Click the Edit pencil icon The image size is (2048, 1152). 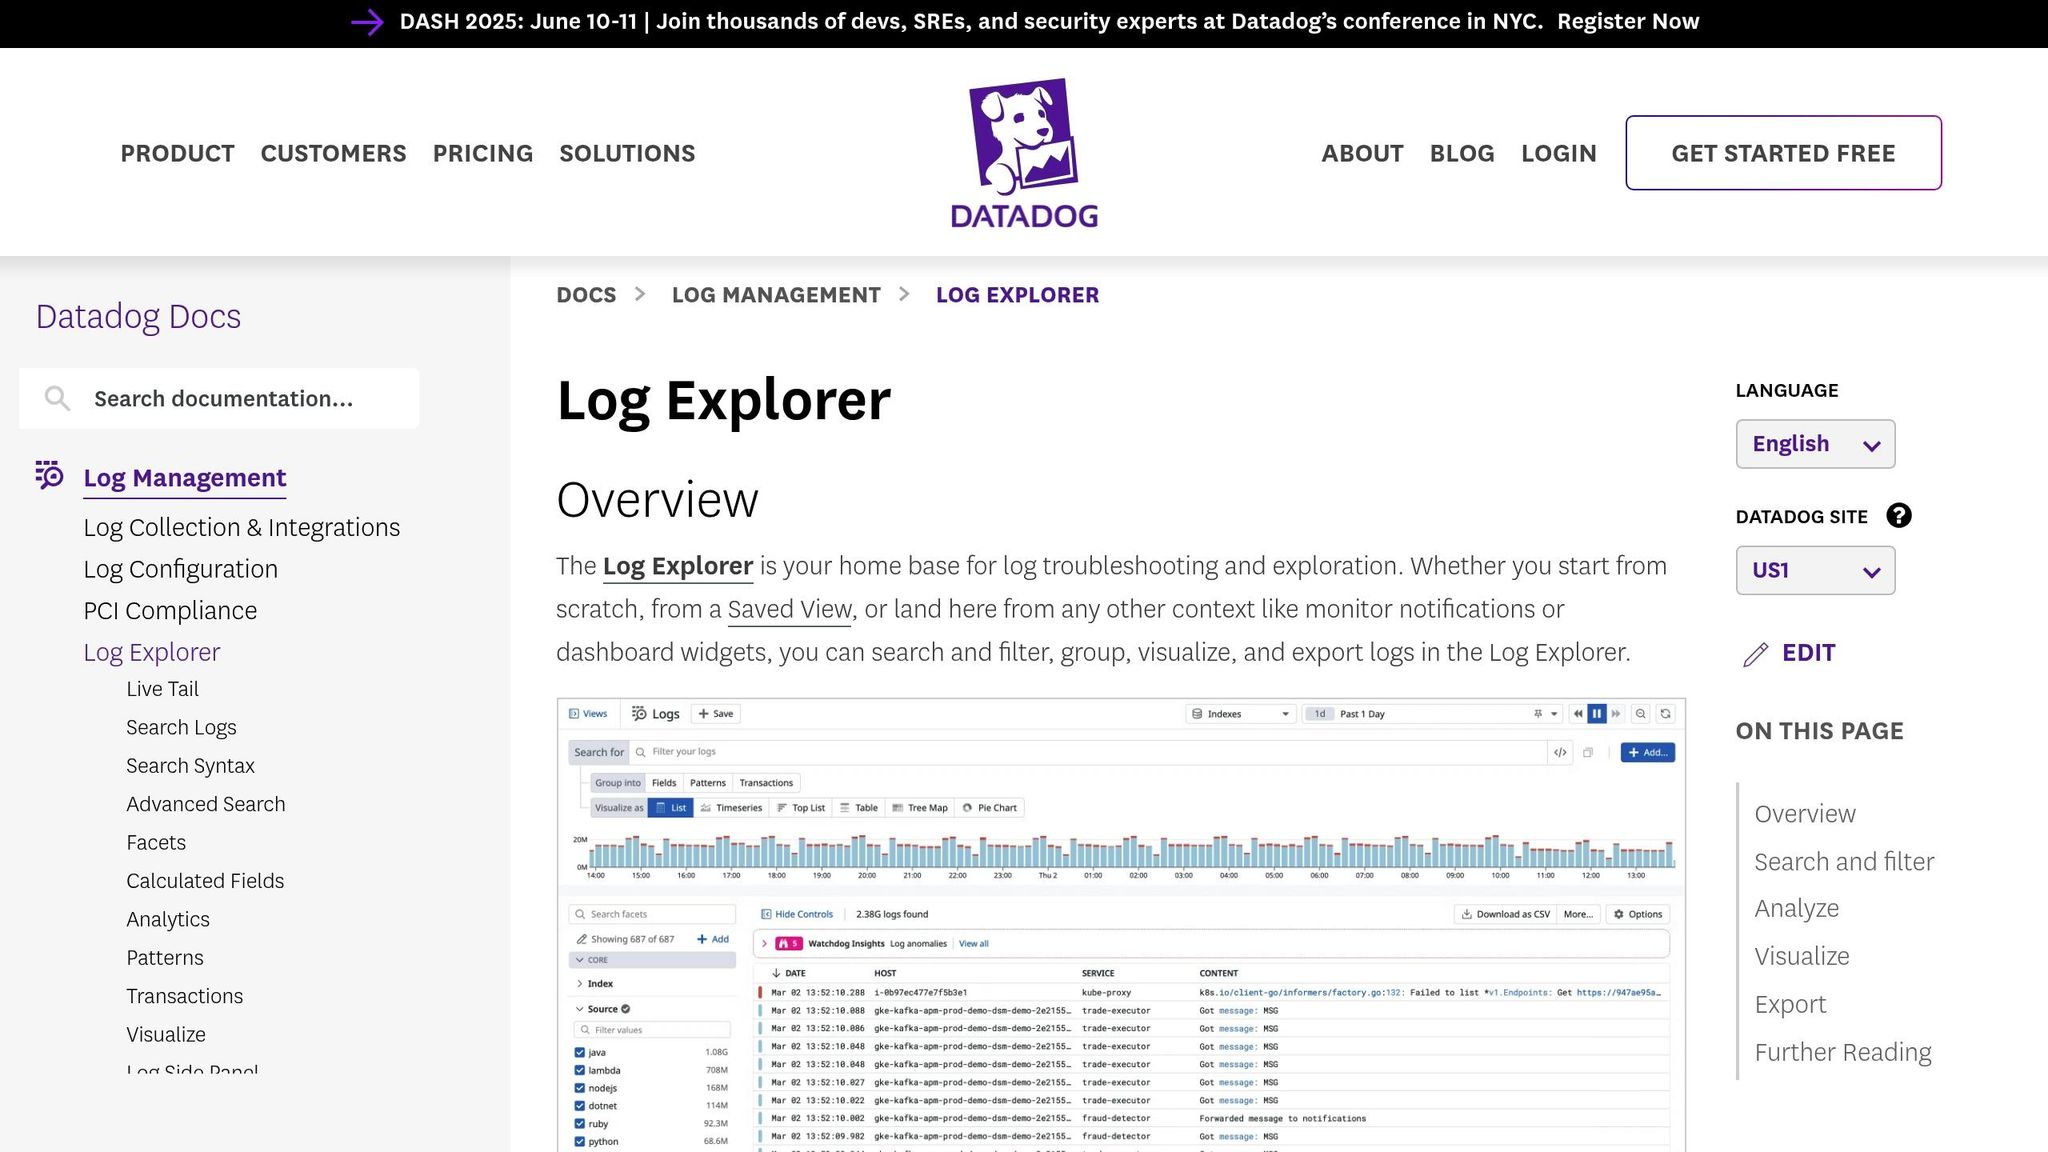tap(1755, 654)
